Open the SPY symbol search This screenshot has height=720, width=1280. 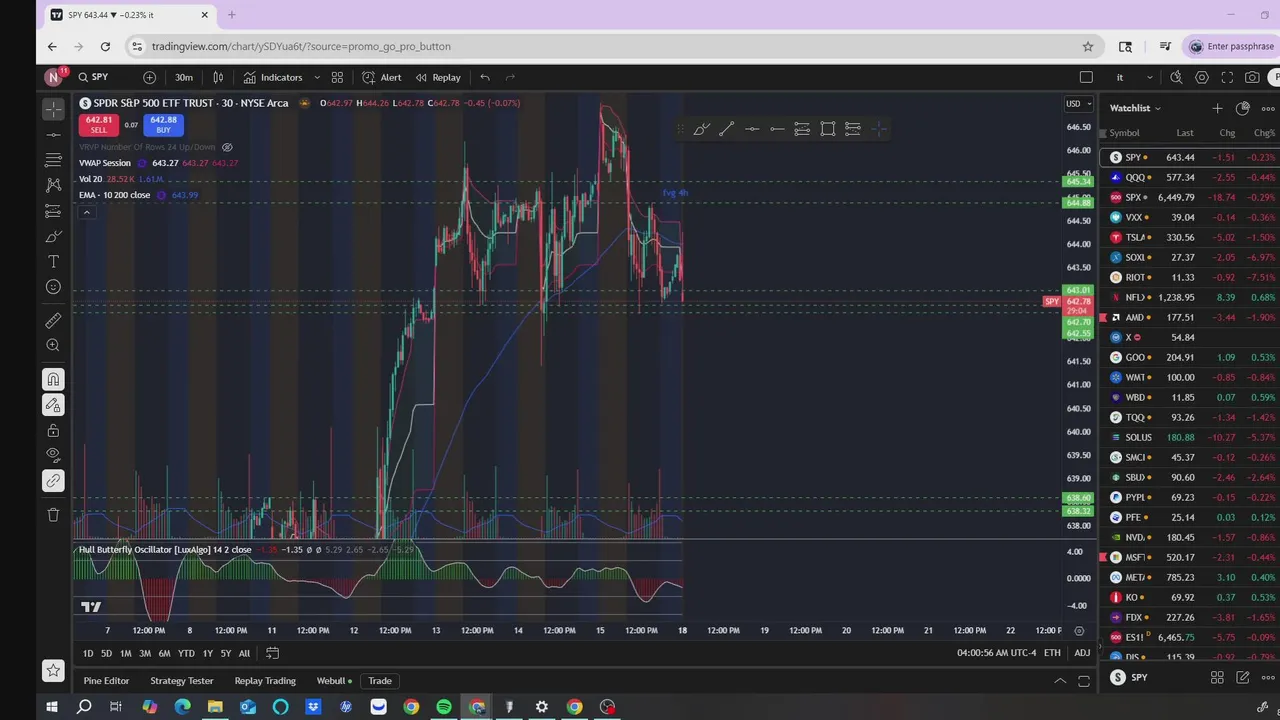(x=93, y=77)
